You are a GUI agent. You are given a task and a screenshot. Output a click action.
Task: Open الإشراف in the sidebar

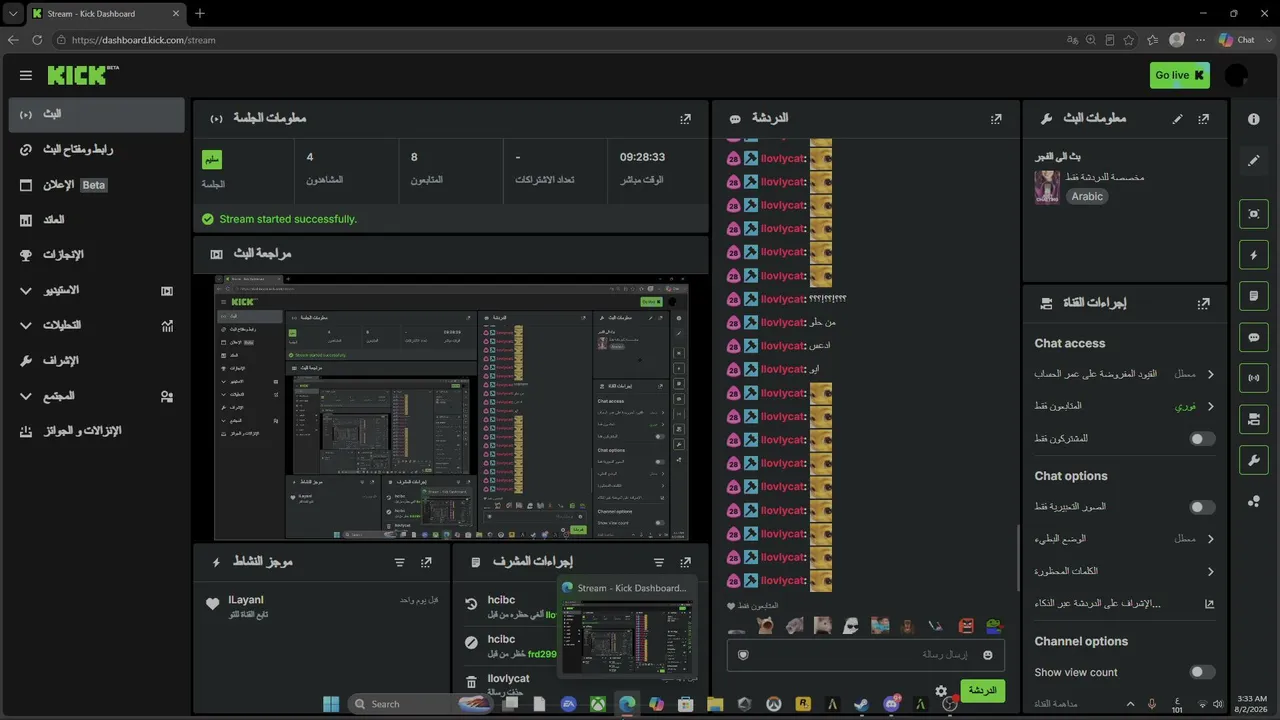(x=96, y=360)
